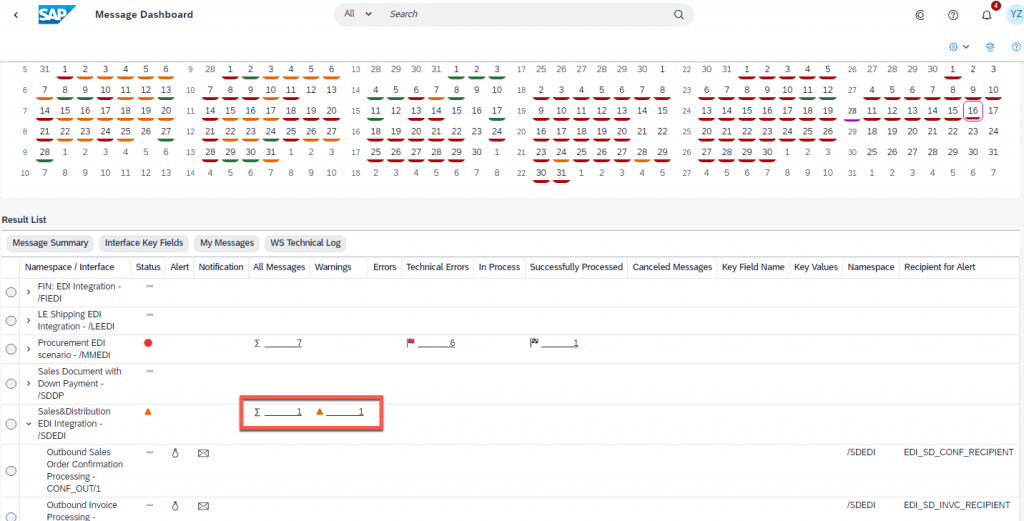Select radio for Sales&Distribution EDI Integration
This screenshot has width=1024, height=521.
pyautogui.click(x=11, y=424)
